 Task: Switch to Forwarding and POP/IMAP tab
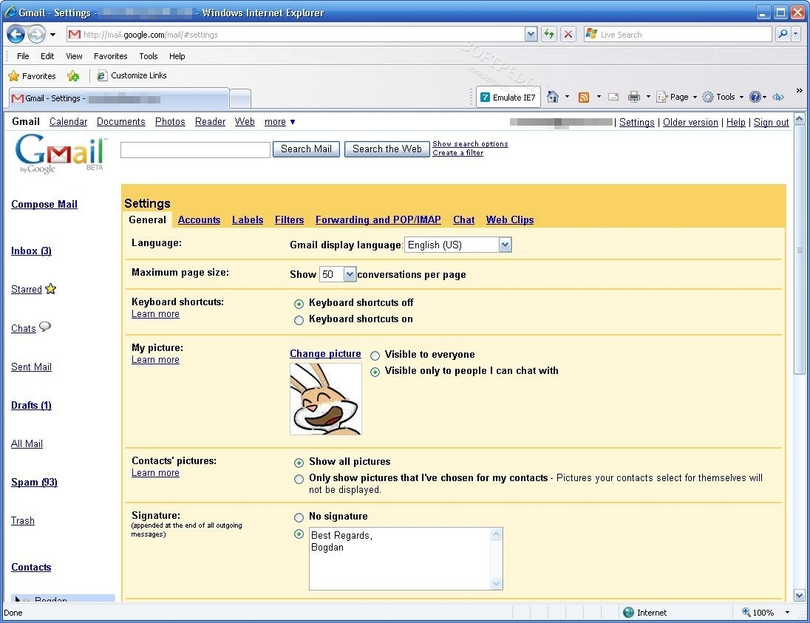pos(377,220)
